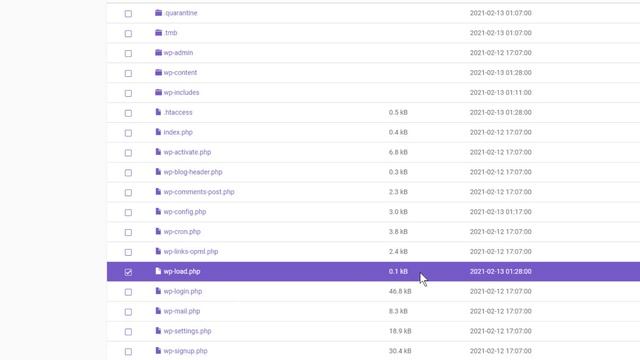Click the wp-blog-header.php file name
Screen dimensions: 640x360
point(193,172)
